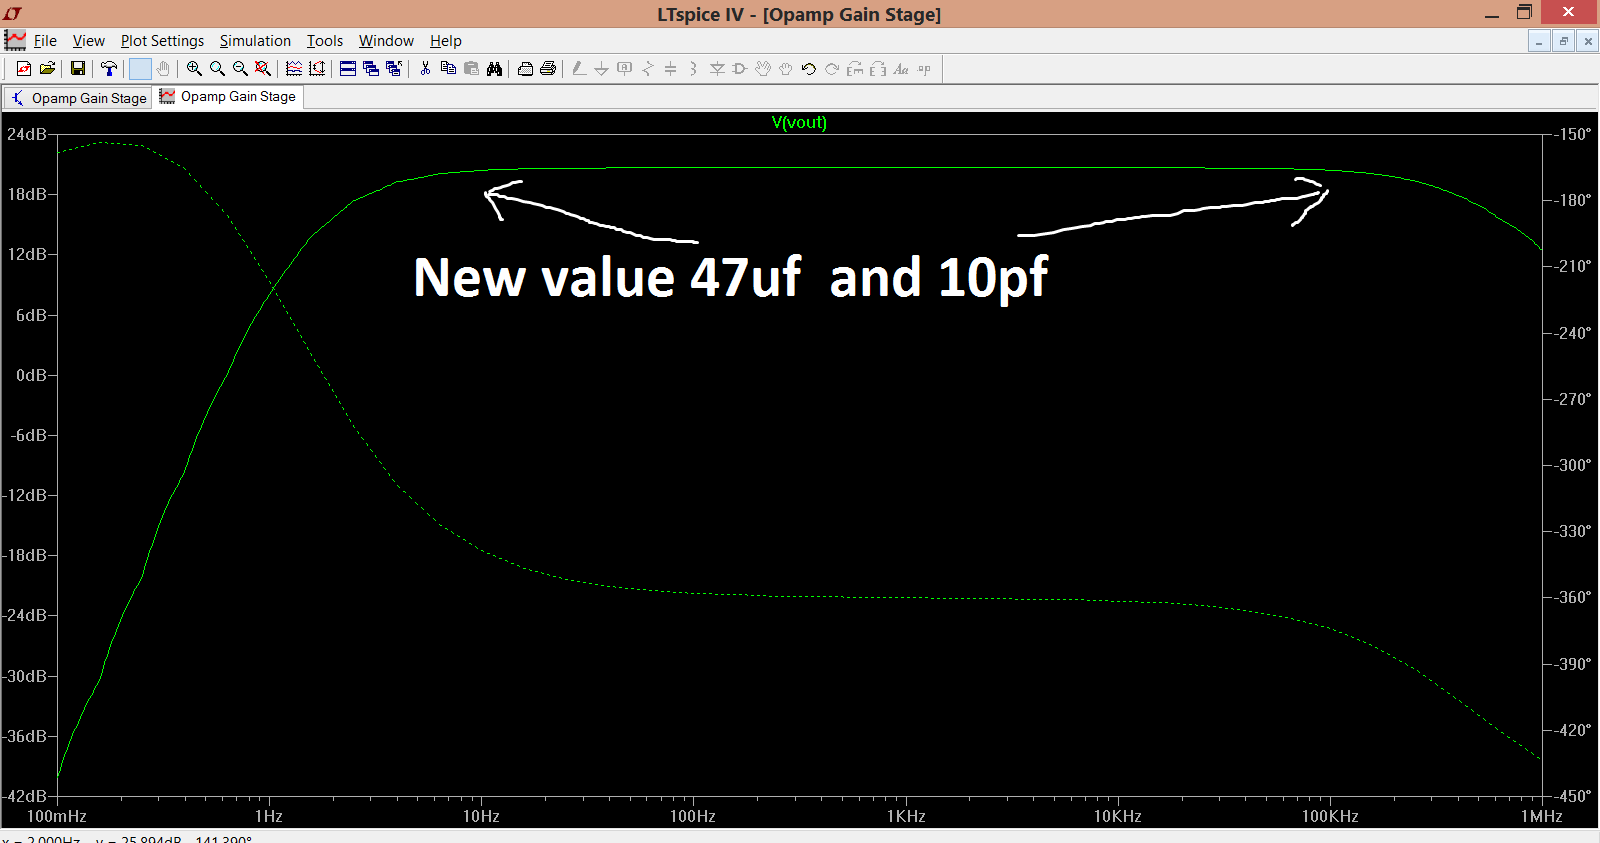Minimize the inner plot document window
Screen dimensions: 1600x843
[1539, 41]
